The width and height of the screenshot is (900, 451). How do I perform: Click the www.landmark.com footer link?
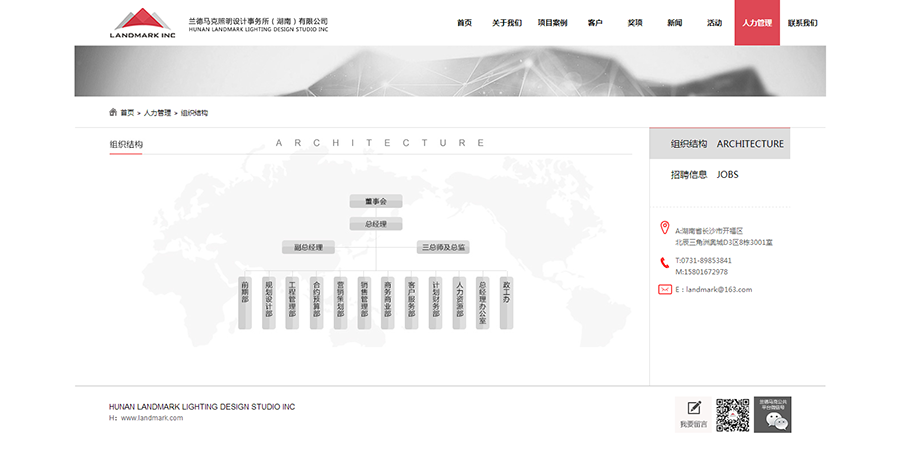click(152, 418)
